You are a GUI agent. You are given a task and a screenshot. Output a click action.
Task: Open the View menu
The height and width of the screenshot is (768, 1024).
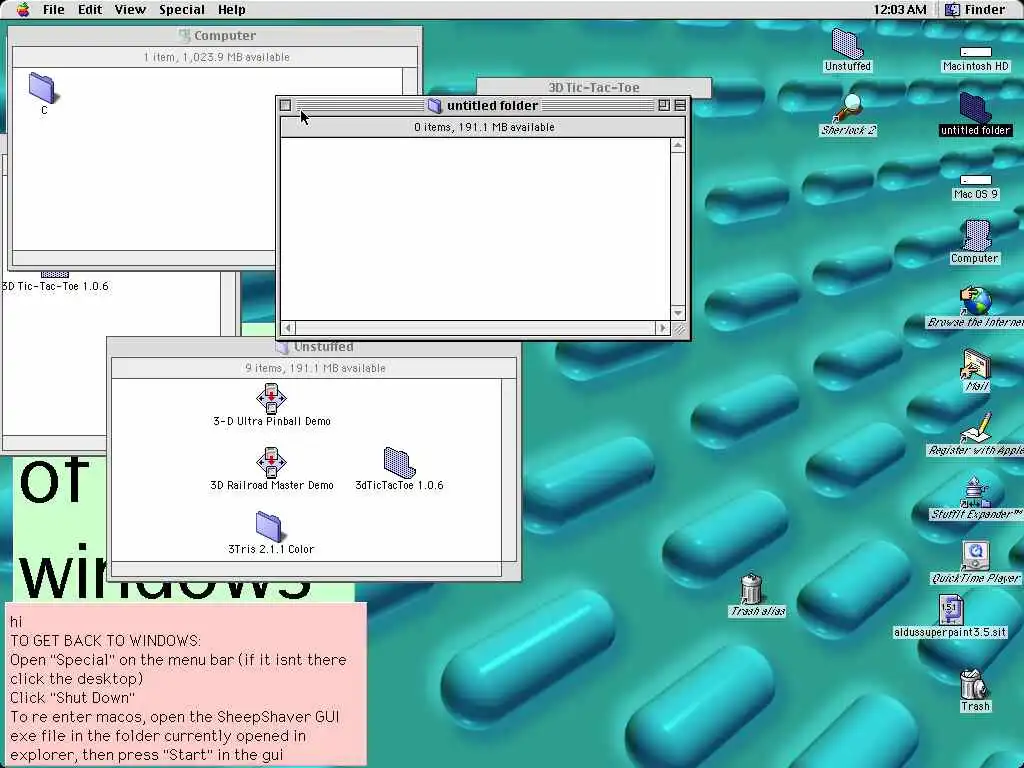pyautogui.click(x=130, y=10)
